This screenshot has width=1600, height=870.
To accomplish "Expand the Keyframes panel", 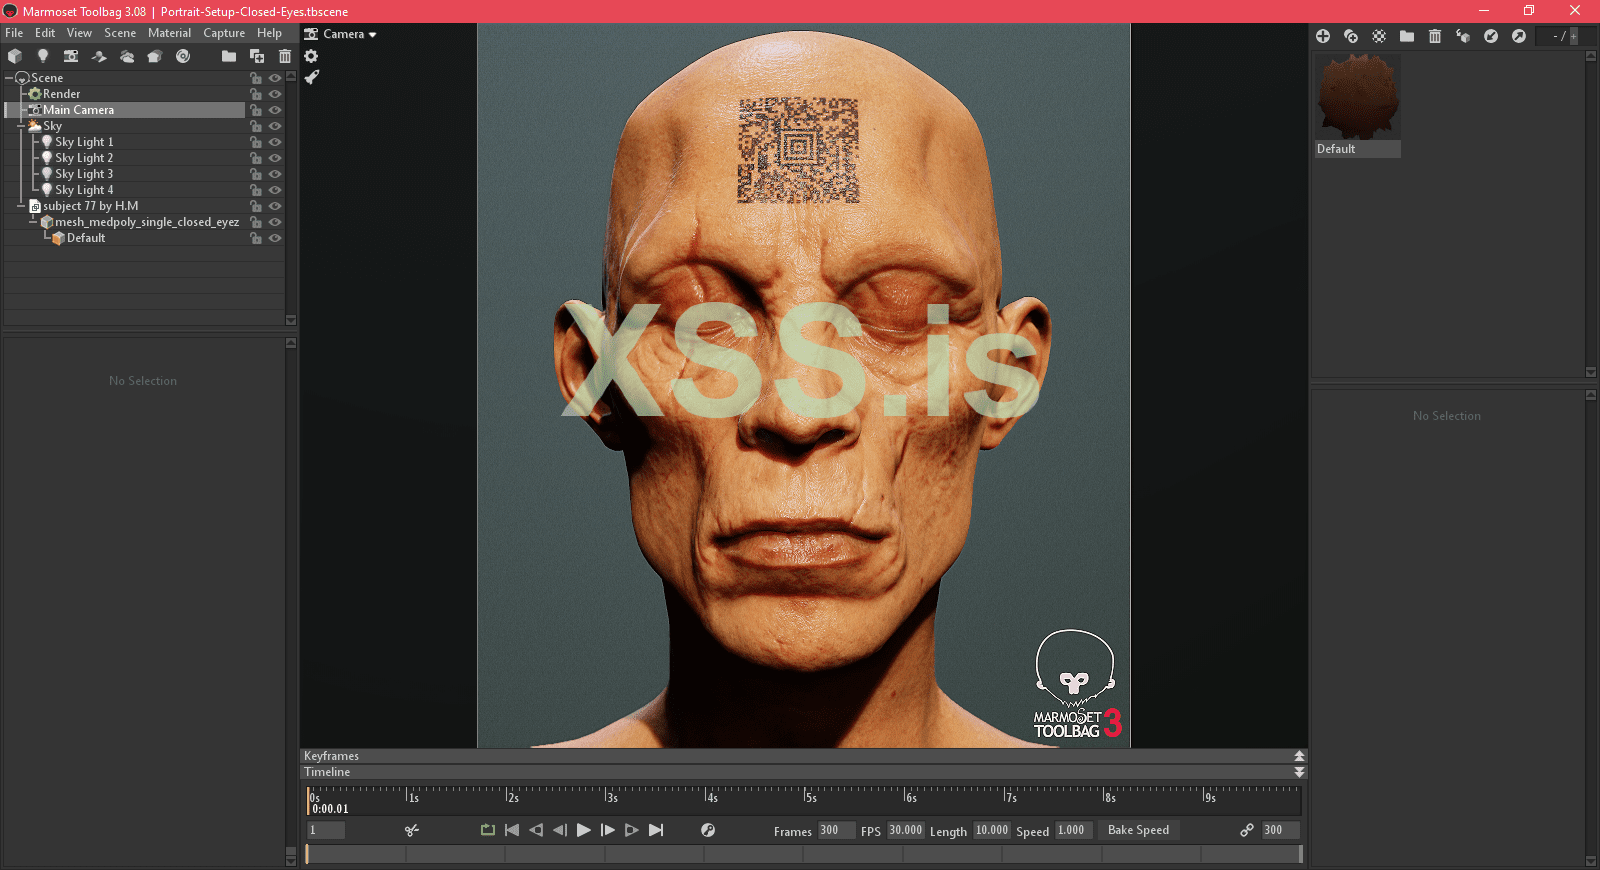I will pos(1299,756).
